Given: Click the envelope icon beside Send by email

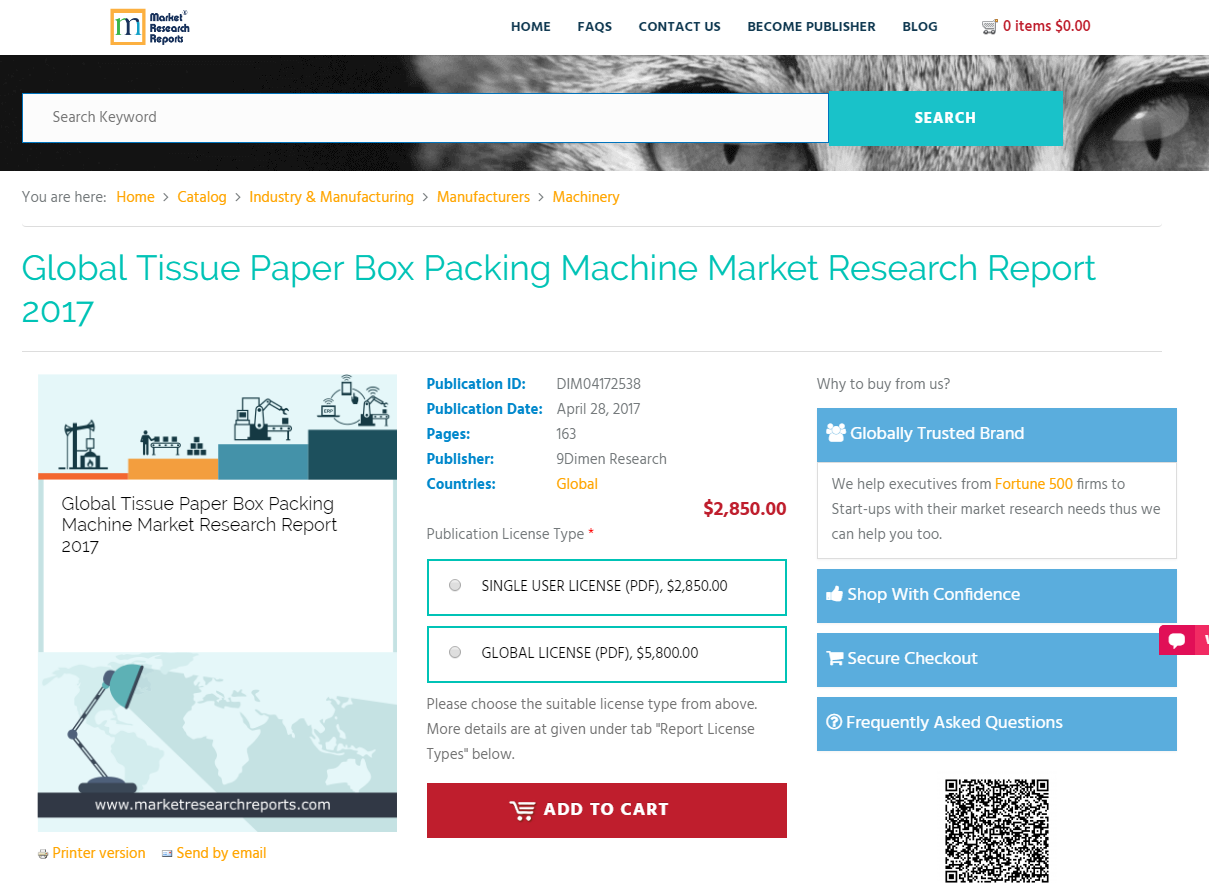Looking at the screenshot, I should tap(167, 854).
